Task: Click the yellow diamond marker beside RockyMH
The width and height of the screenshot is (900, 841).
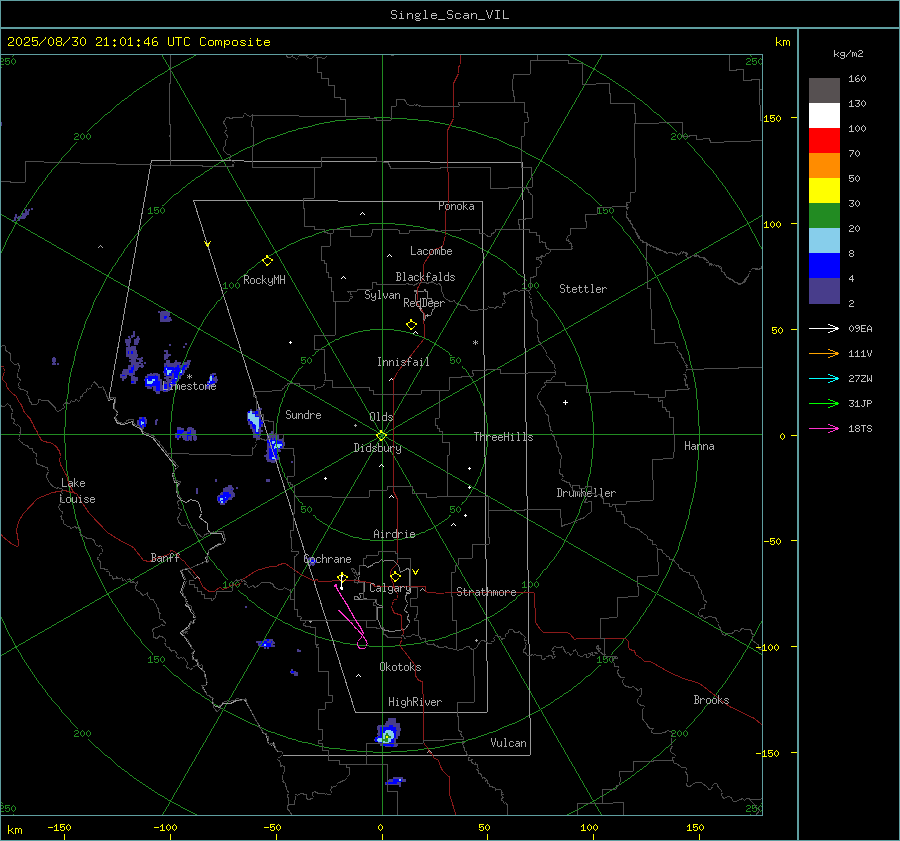Action: 267,261
